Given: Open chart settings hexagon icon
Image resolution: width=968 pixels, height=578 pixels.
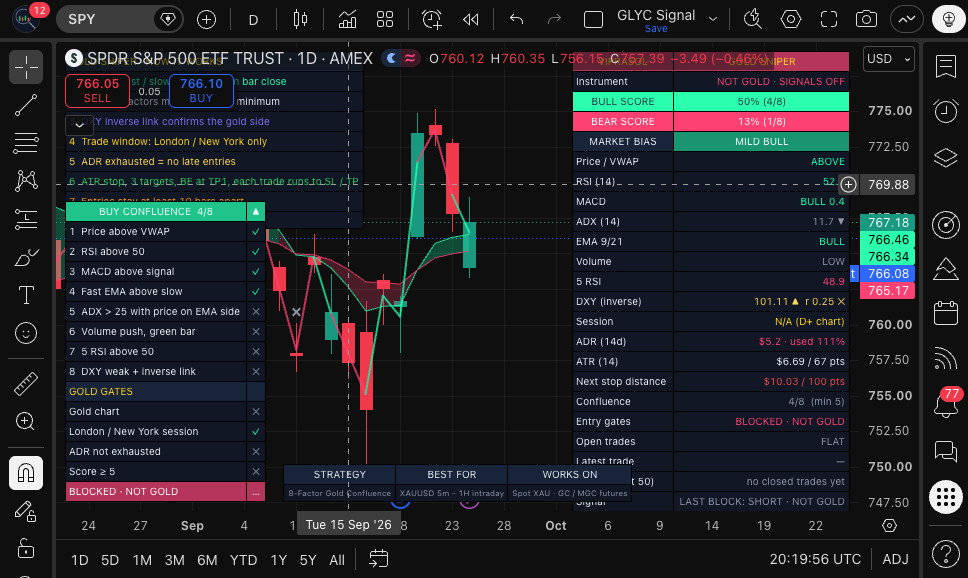Looking at the screenshot, I should (x=791, y=20).
